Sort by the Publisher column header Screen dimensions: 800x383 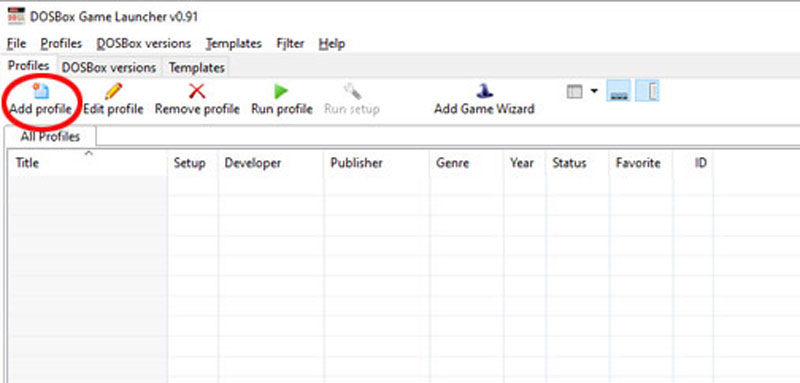point(377,163)
